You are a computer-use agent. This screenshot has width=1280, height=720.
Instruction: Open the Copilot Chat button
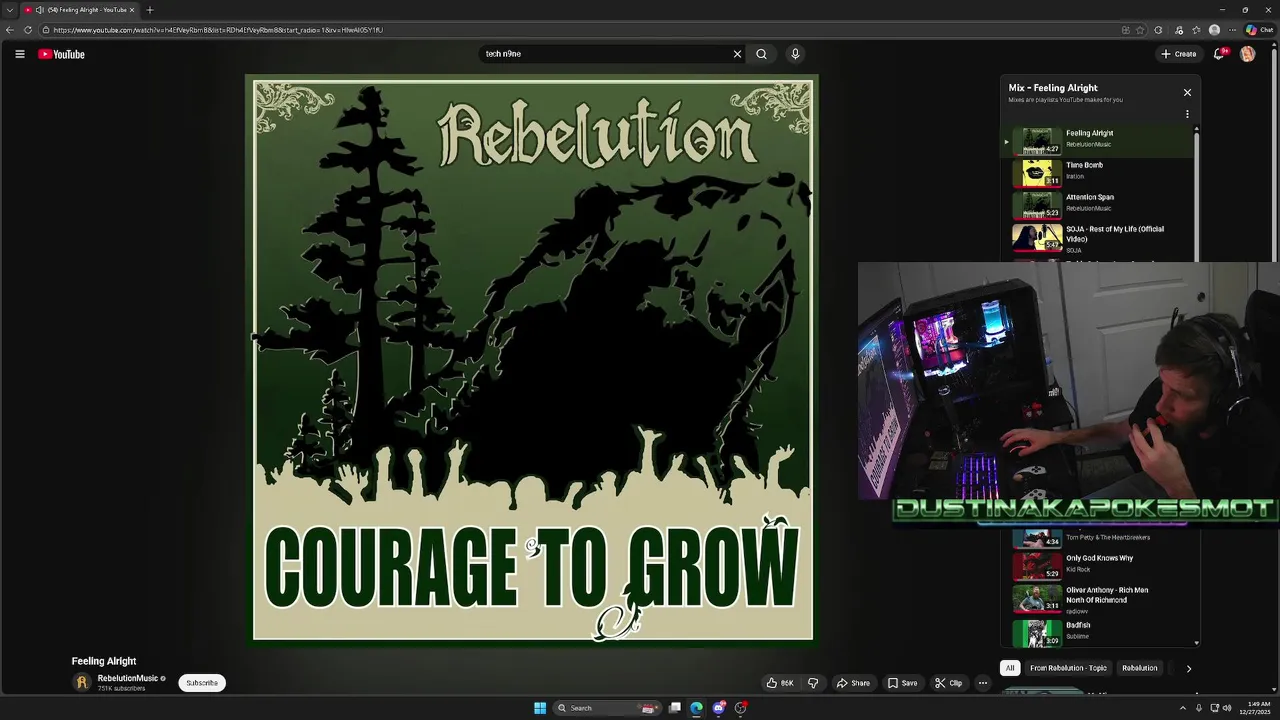click(x=1259, y=30)
